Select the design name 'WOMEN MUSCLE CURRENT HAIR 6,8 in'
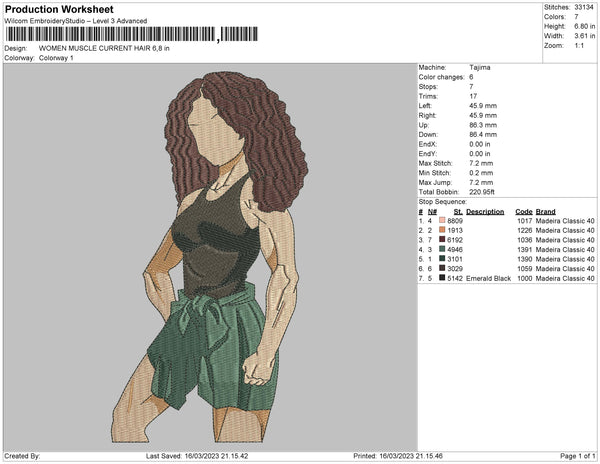The height and width of the screenshot is (464, 600). point(104,48)
